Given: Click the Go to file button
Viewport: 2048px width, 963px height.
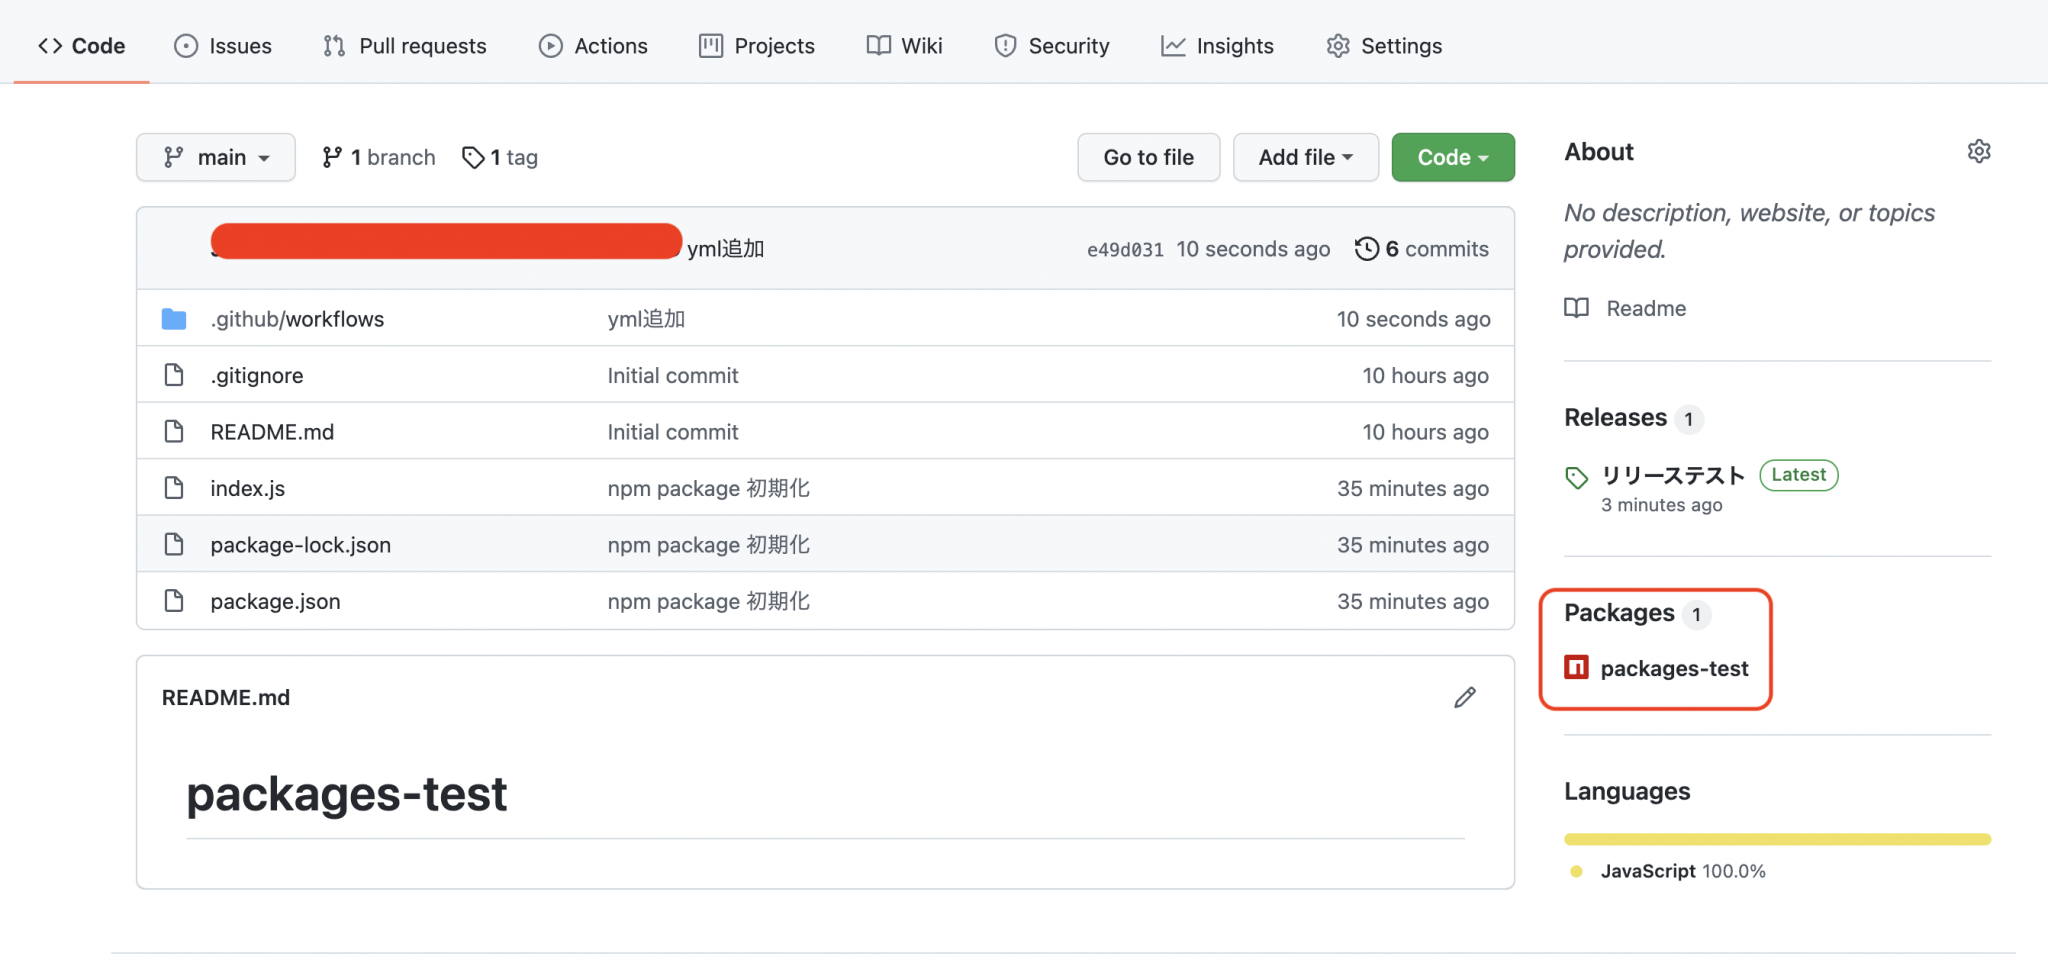Looking at the screenshot, I should (1148, 157).
